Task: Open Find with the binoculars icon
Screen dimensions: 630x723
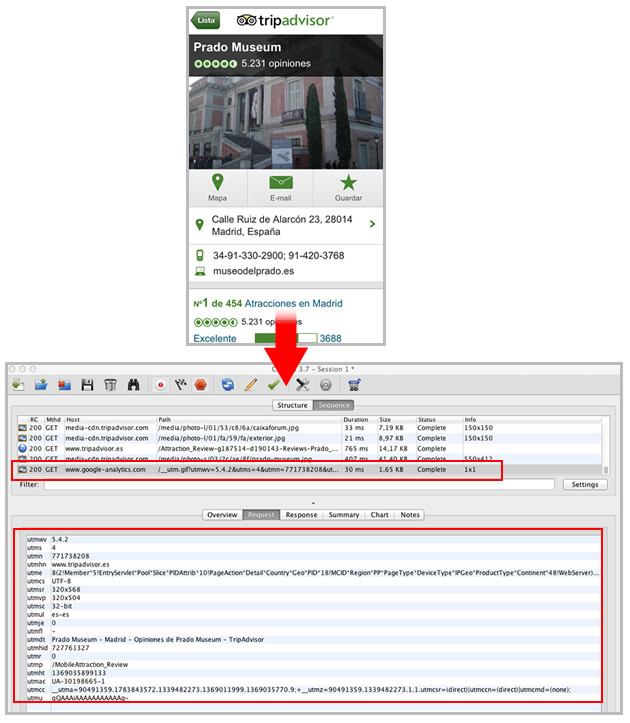Action: [133, 385]
